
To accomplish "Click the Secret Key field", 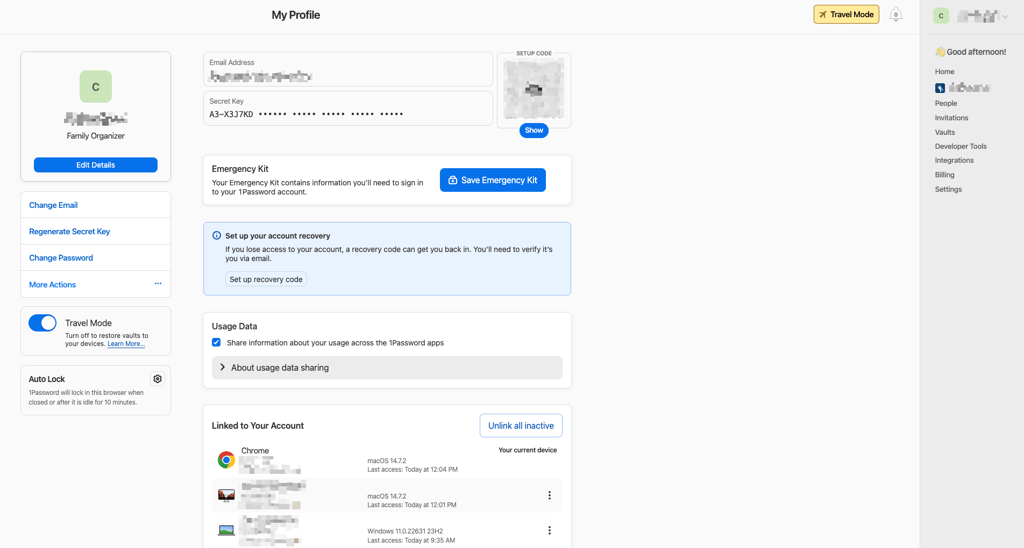I will pyautogui.click(x=347, y=108).
